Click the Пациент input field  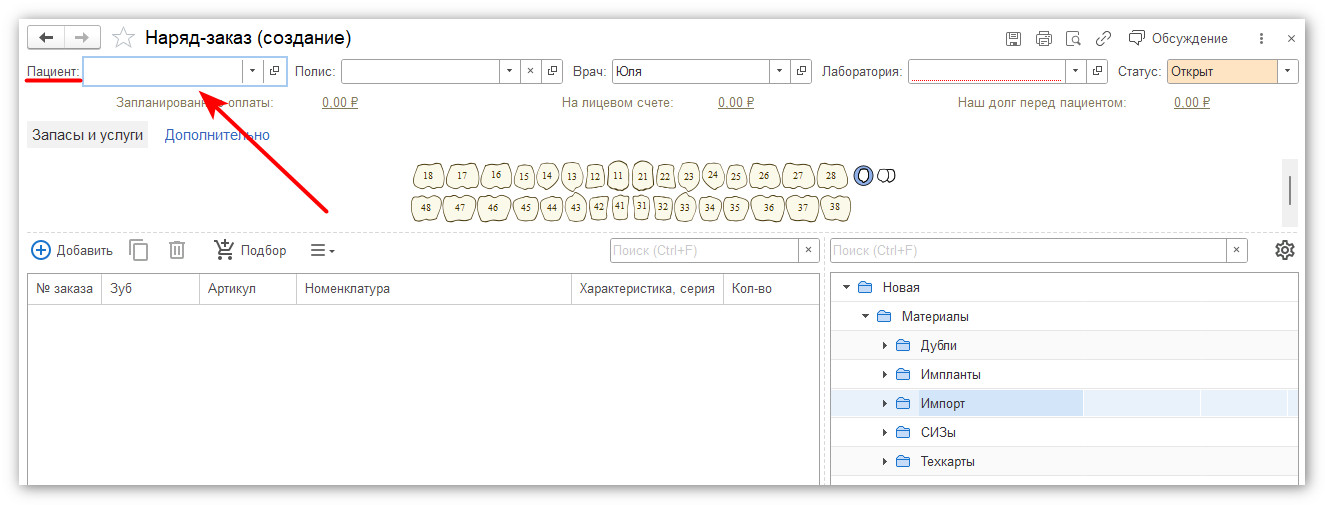coord(163,71)
